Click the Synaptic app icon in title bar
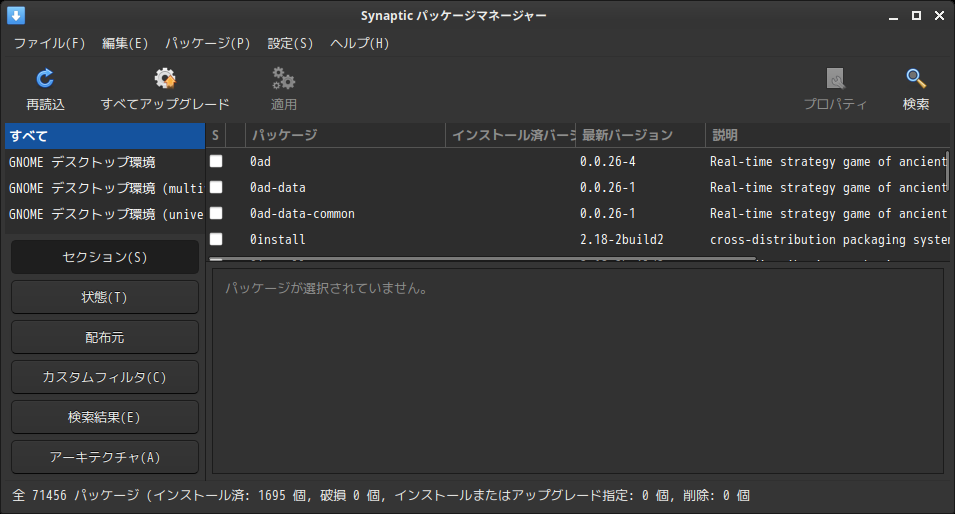Image resolution: width=955 pixels, height=514 pixels. click(x=16, y=15)
